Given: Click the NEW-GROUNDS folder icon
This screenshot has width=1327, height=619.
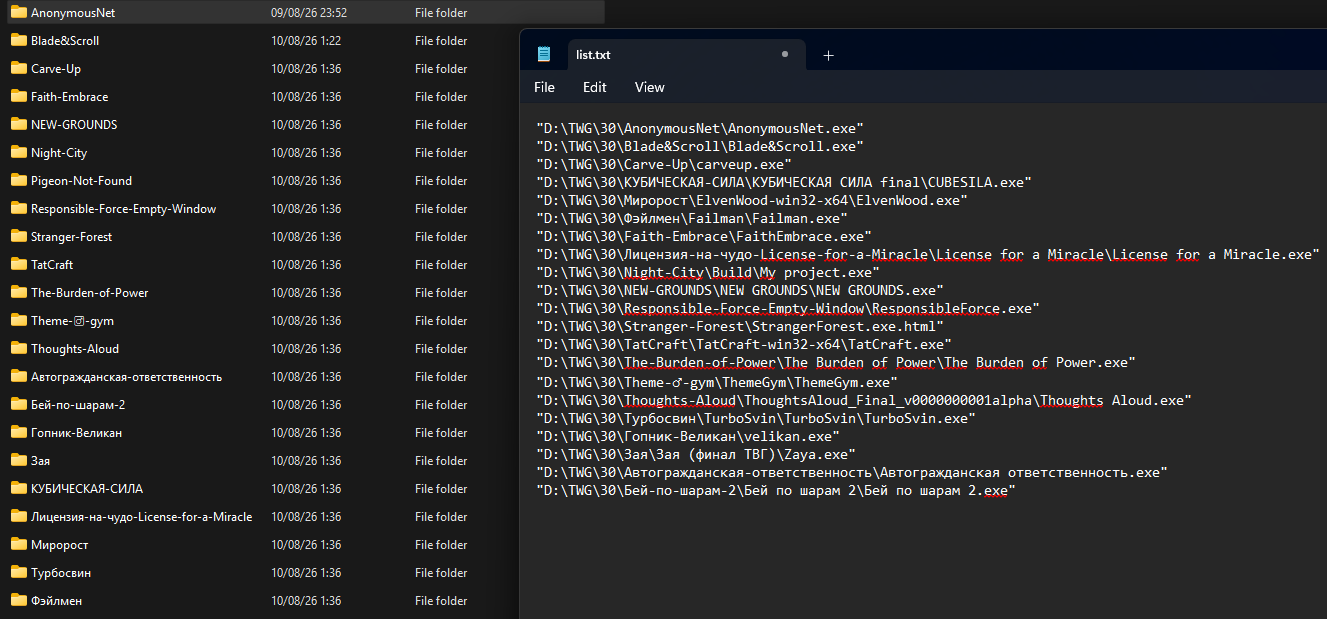Looking at the screenshot, I should coord(18,125).
